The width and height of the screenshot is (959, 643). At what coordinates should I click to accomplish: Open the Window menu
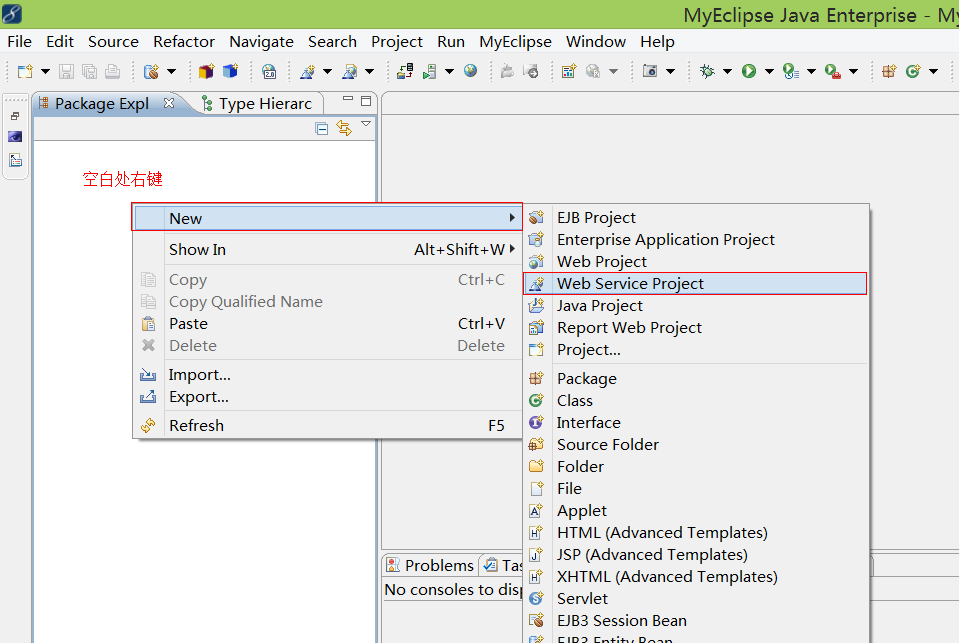click(x=596, y=42)
